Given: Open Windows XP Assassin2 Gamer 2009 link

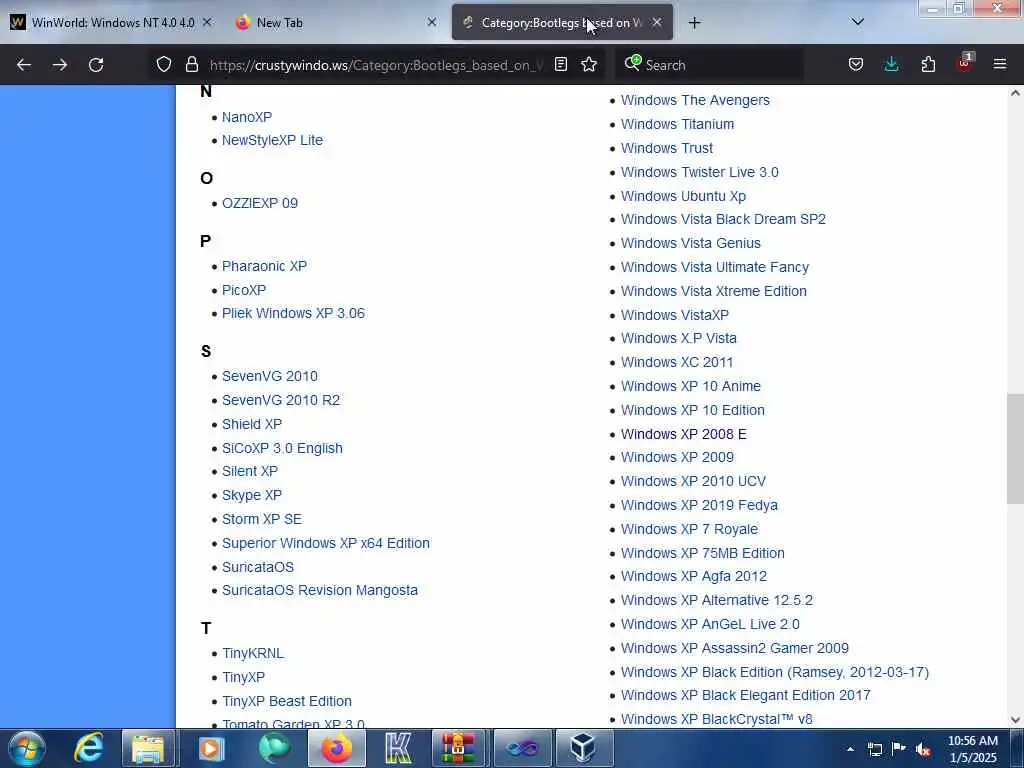Looking at the screenshot, I should (x=735, y=648).
